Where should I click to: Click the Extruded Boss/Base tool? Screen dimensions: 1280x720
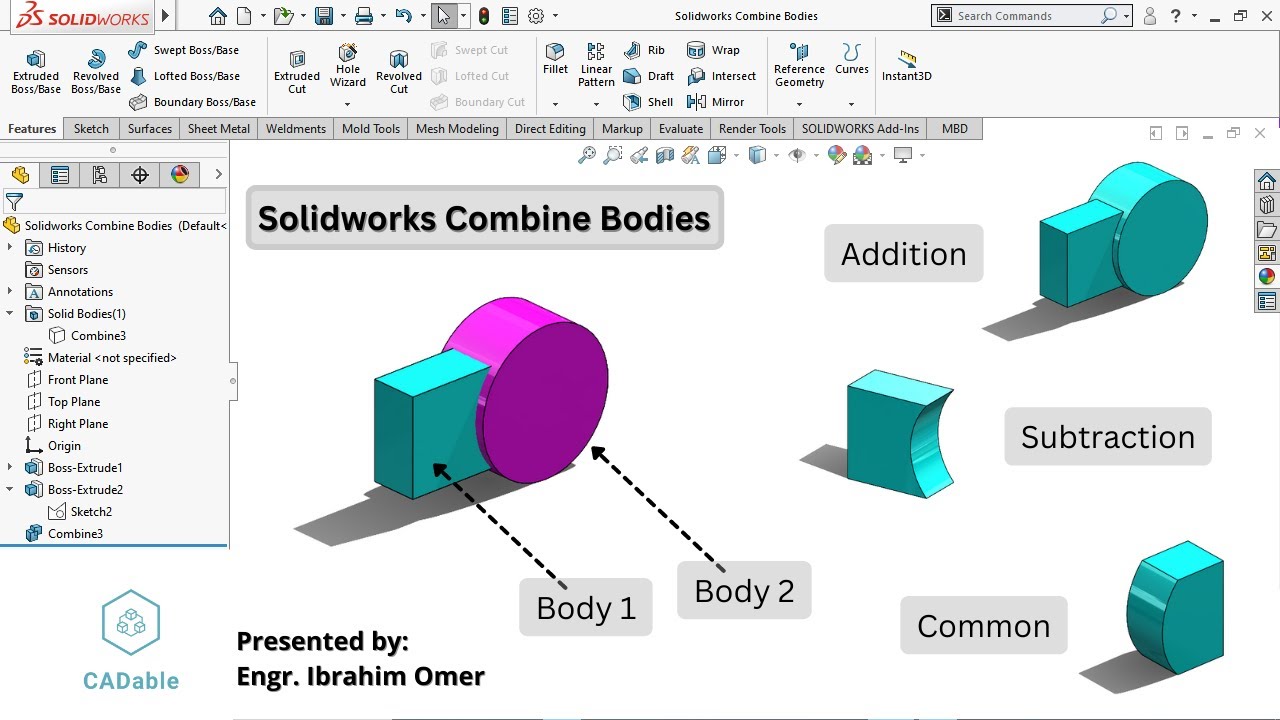tap(36, 73)
